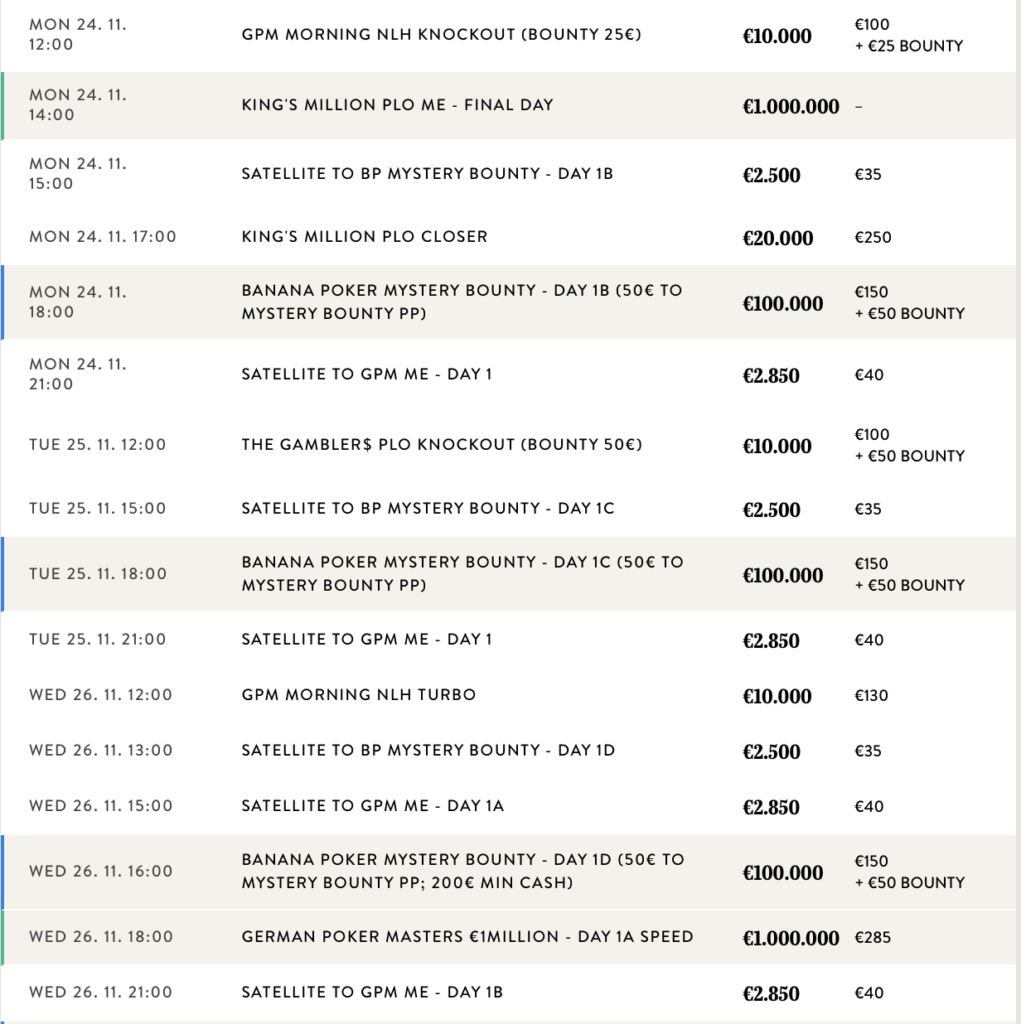This screenshot has height=1024, width=1021.
Task: Click King's Million PLO Closer event title
Action: 365,237
